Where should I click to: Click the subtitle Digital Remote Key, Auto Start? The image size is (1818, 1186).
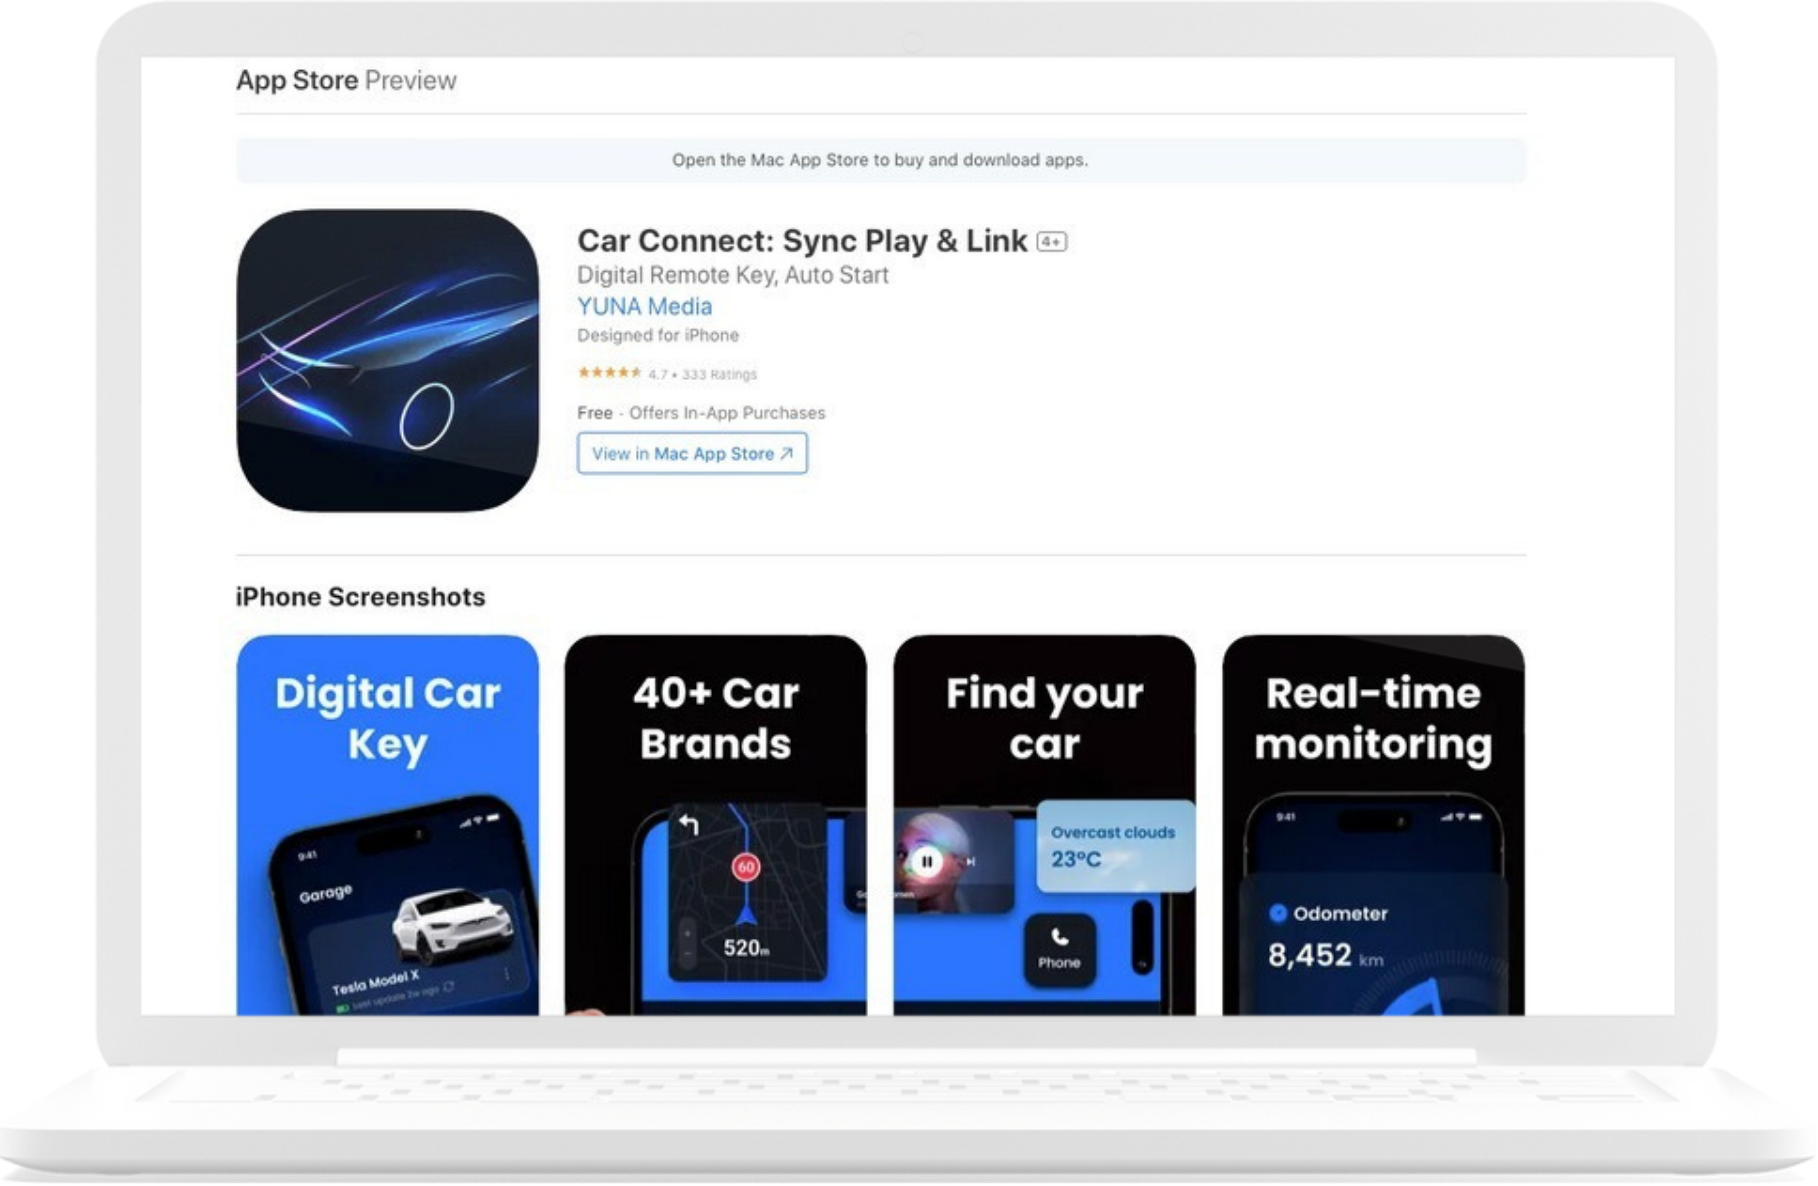(x=733, y=275)
